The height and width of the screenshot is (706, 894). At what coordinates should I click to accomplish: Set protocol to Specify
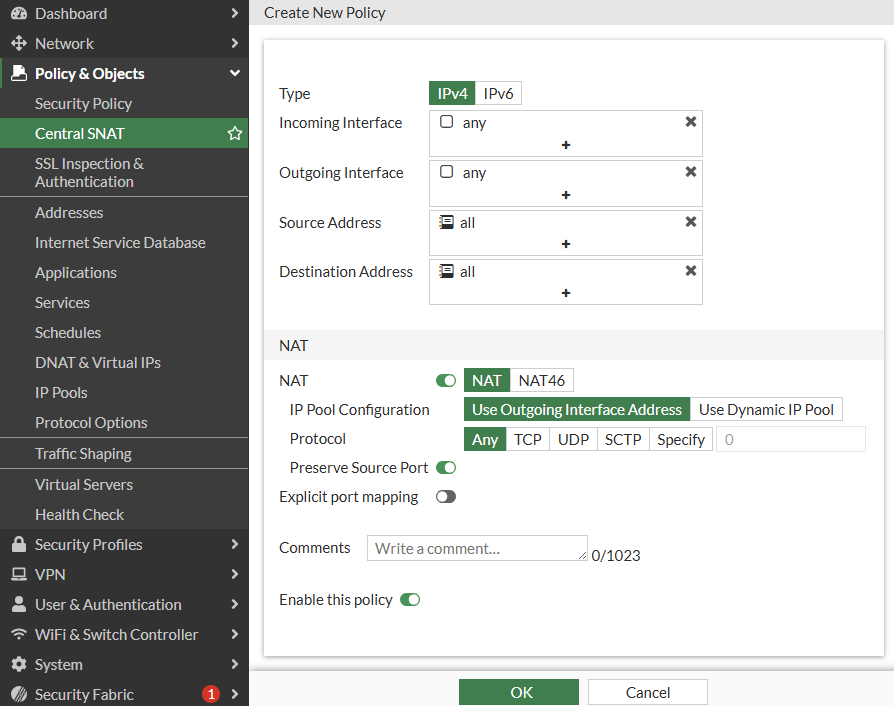point(681,439)
